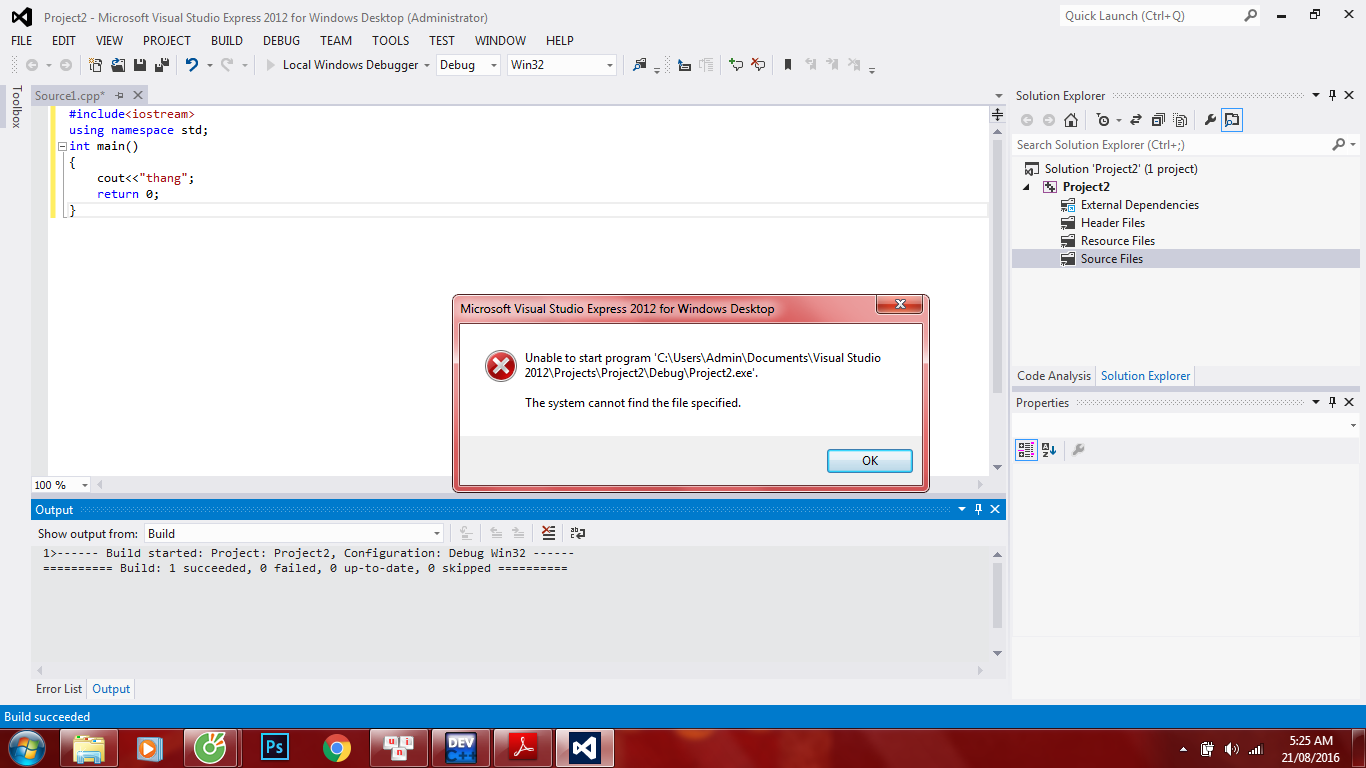Click the comment out selected lines icon
The width and height of the screenshot is (1366, 768).
[x=736, y=65]
